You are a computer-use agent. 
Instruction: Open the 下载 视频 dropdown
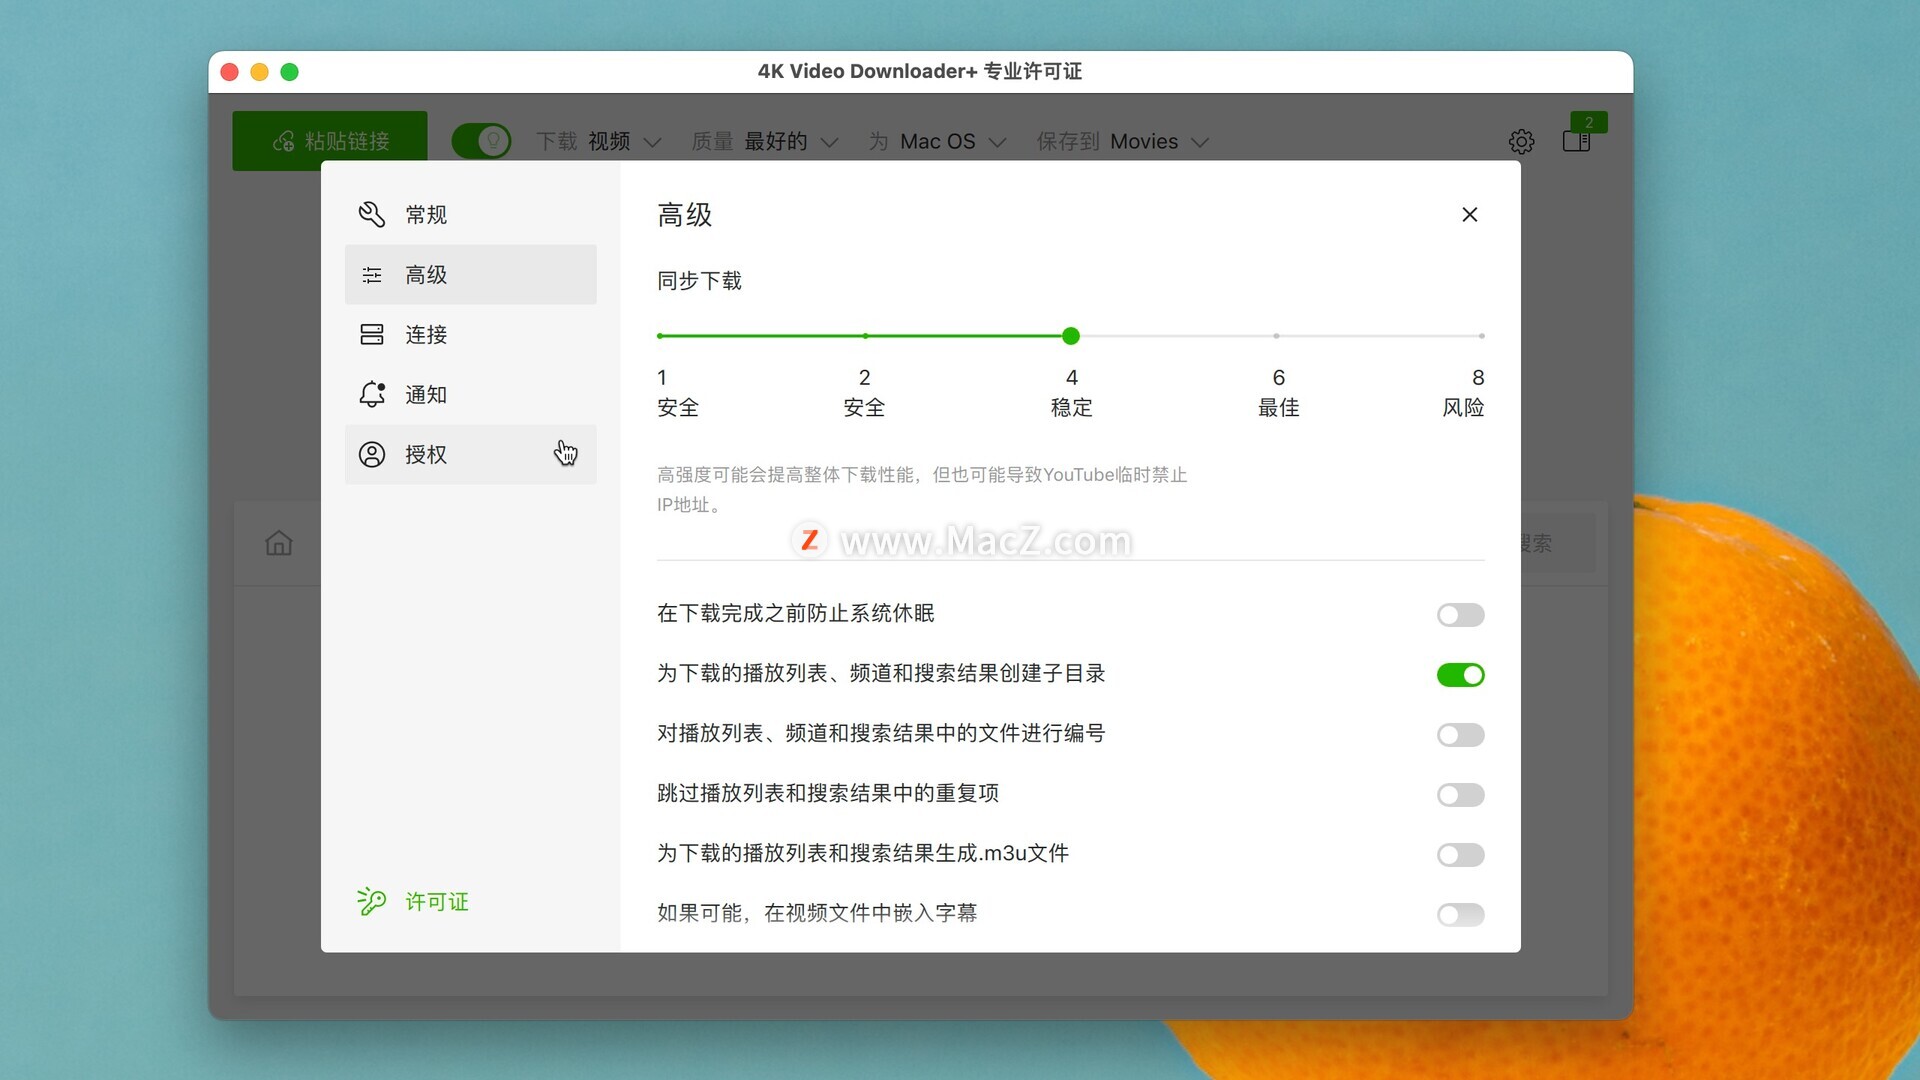pyautogui.click(x=599, y=141)
